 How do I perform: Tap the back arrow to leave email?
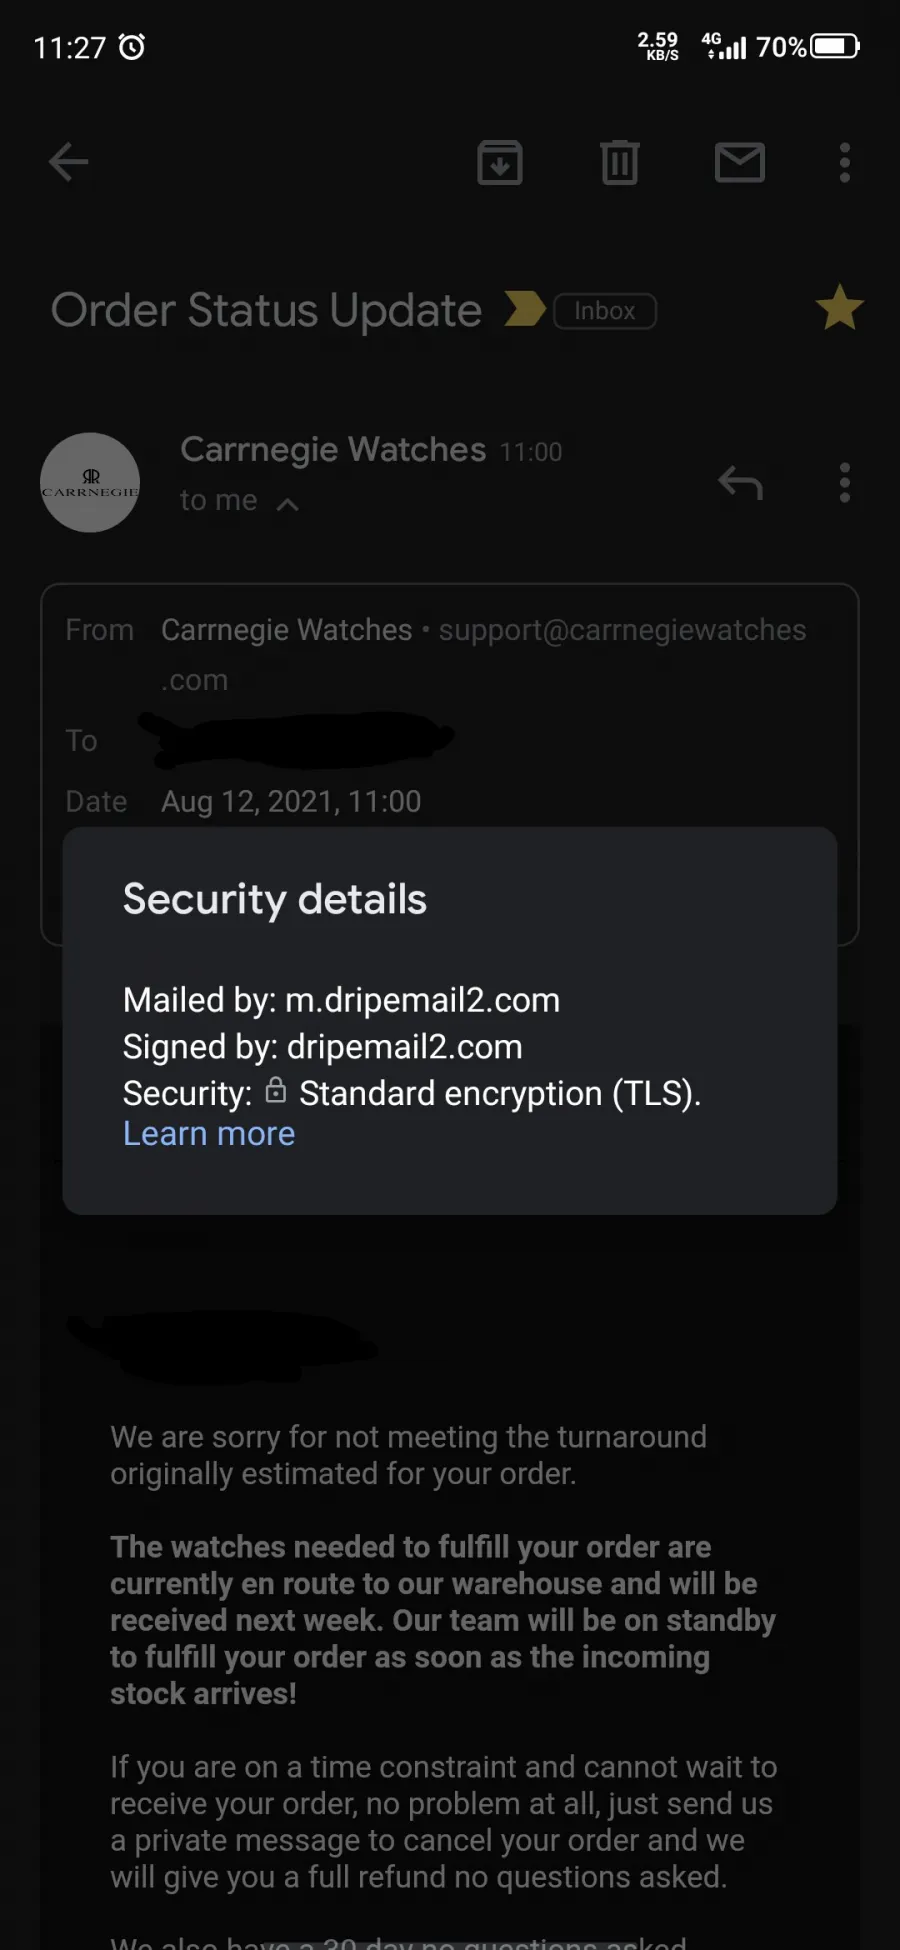point(68,162)
